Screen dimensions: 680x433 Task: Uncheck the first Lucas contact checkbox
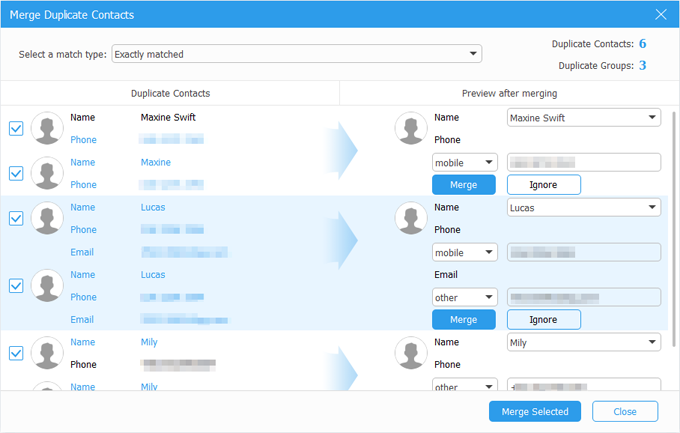(16, 218)
